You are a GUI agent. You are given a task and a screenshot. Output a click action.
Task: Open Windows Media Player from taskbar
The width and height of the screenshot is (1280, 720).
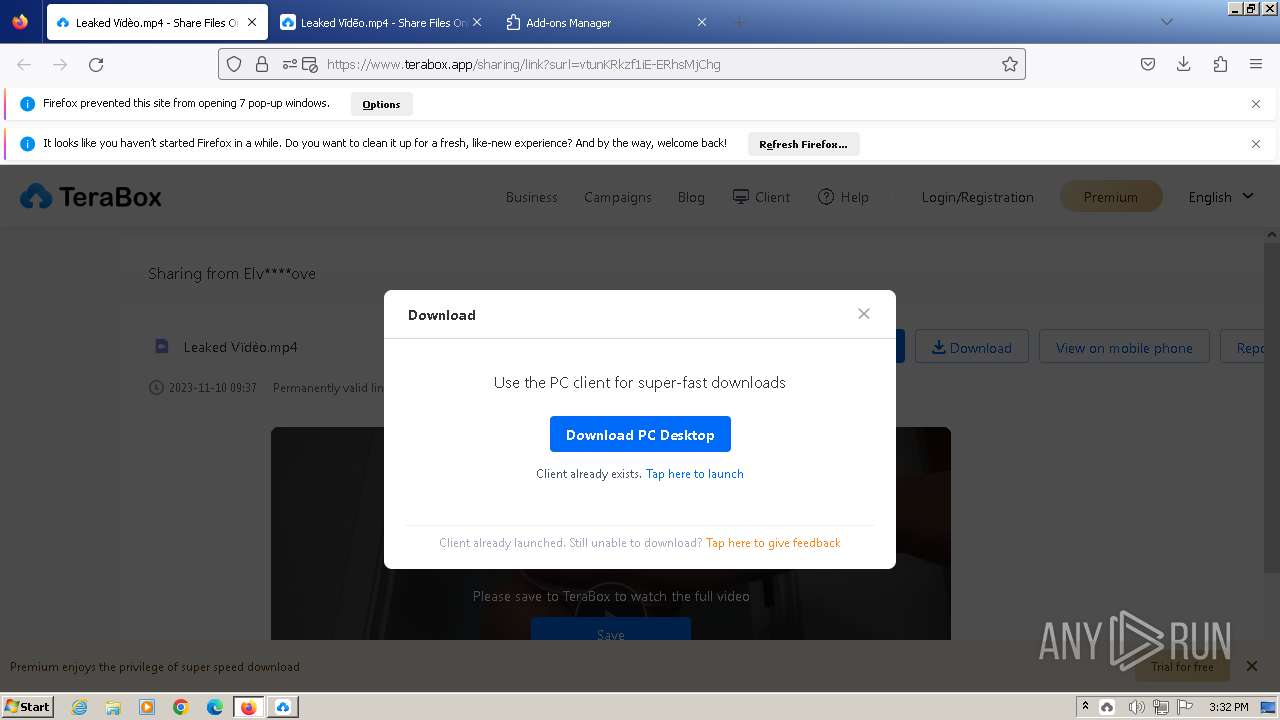[147, 707]
